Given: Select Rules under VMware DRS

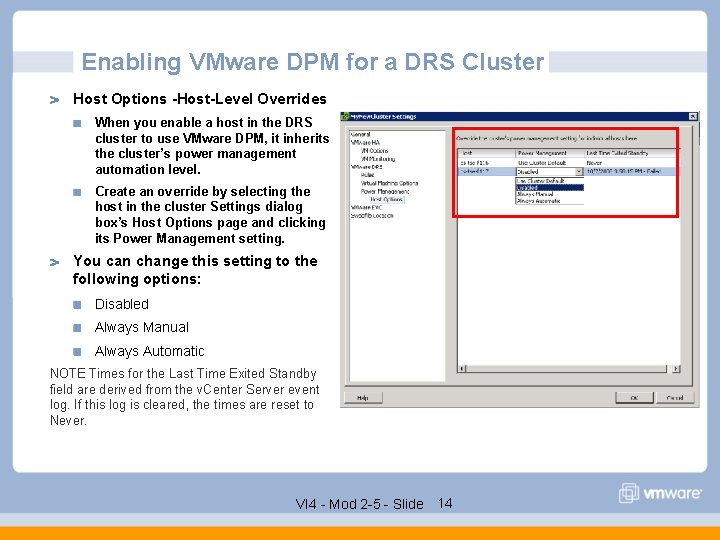Looking at the screenshot, I should click(367, 175).
